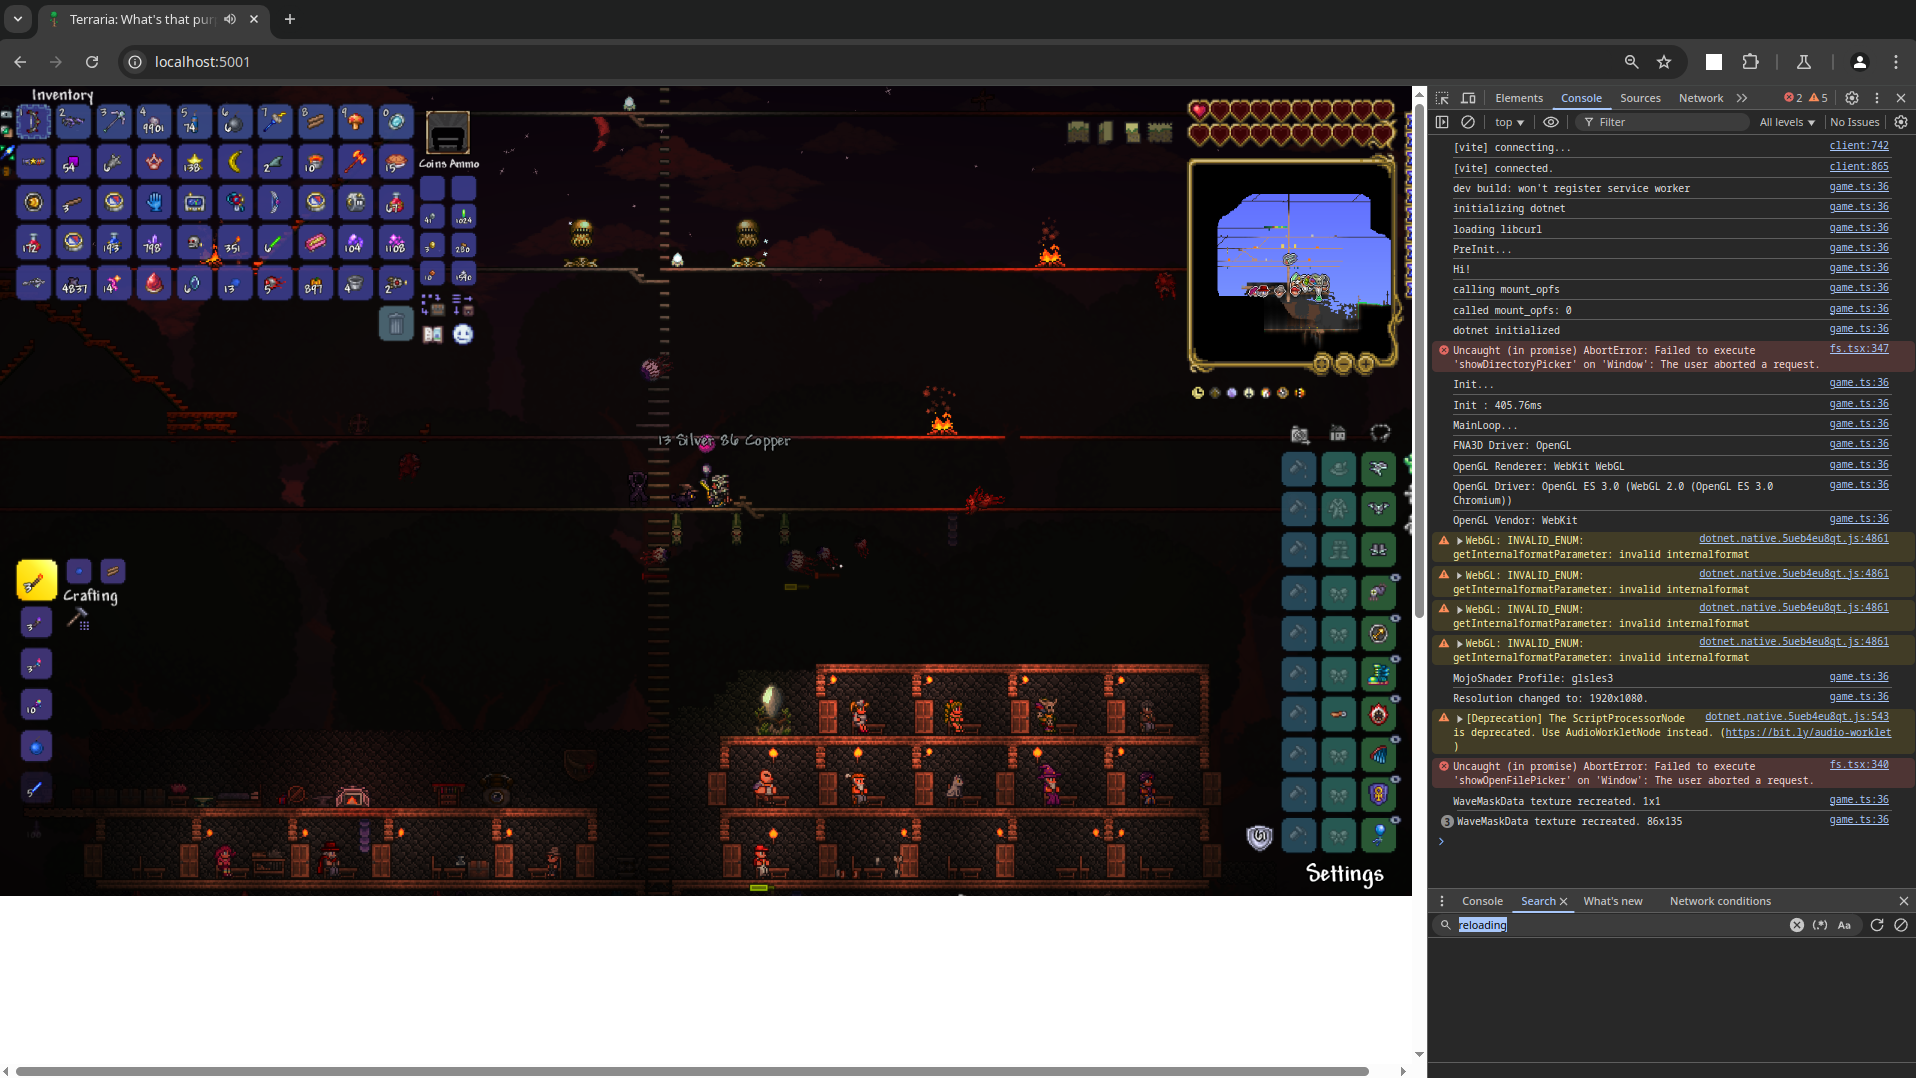Expand first WebGL INVALID_ENUM warning
The width and height of the screenshot is (1916, 1078).
pos(1460,541)
